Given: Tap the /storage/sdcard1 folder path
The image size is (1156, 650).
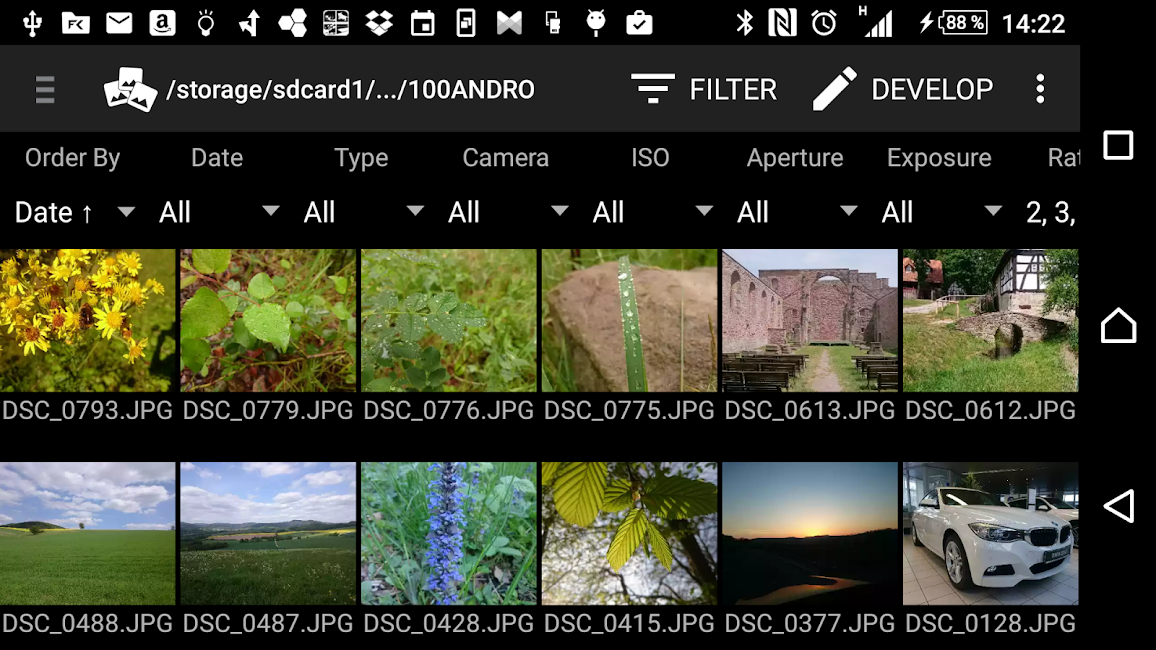Looking at the screenshot, I should pyautogui.click(x=350, y=90).
